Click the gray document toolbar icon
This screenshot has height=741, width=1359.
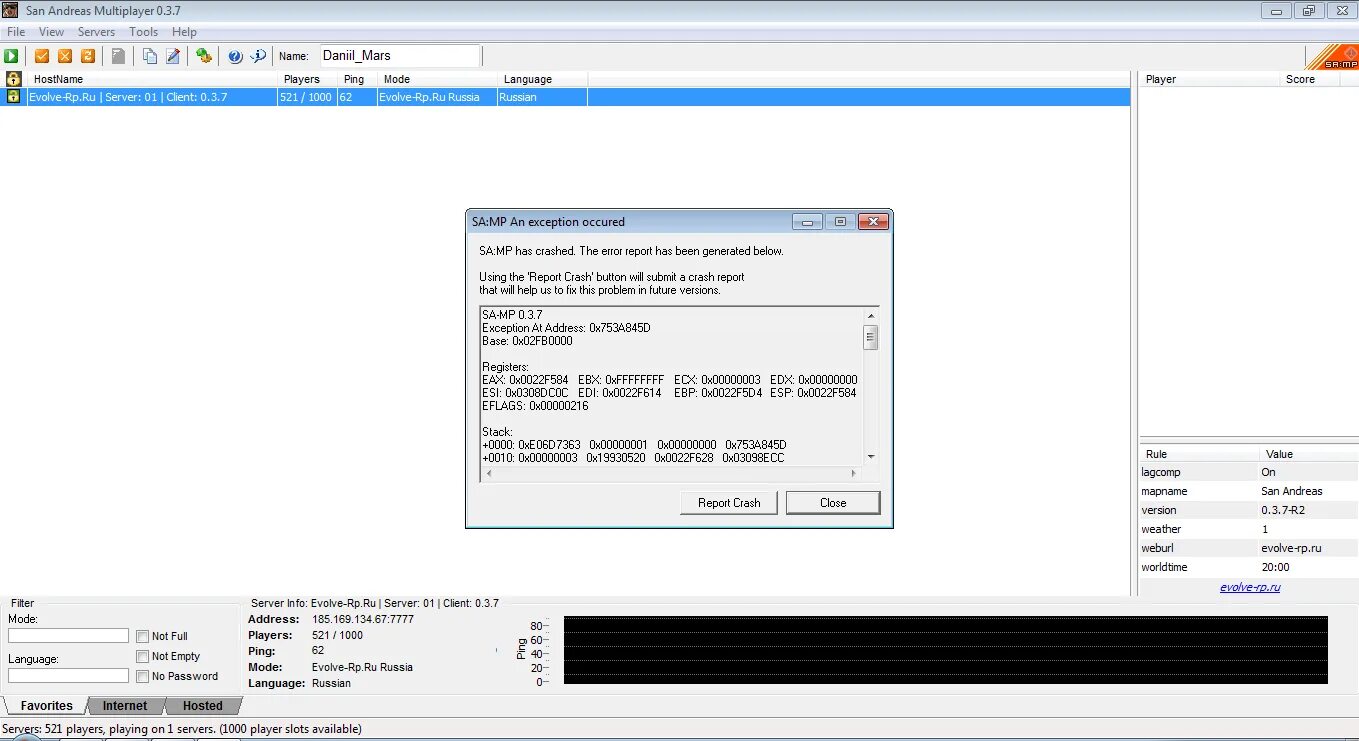(118, 56)
